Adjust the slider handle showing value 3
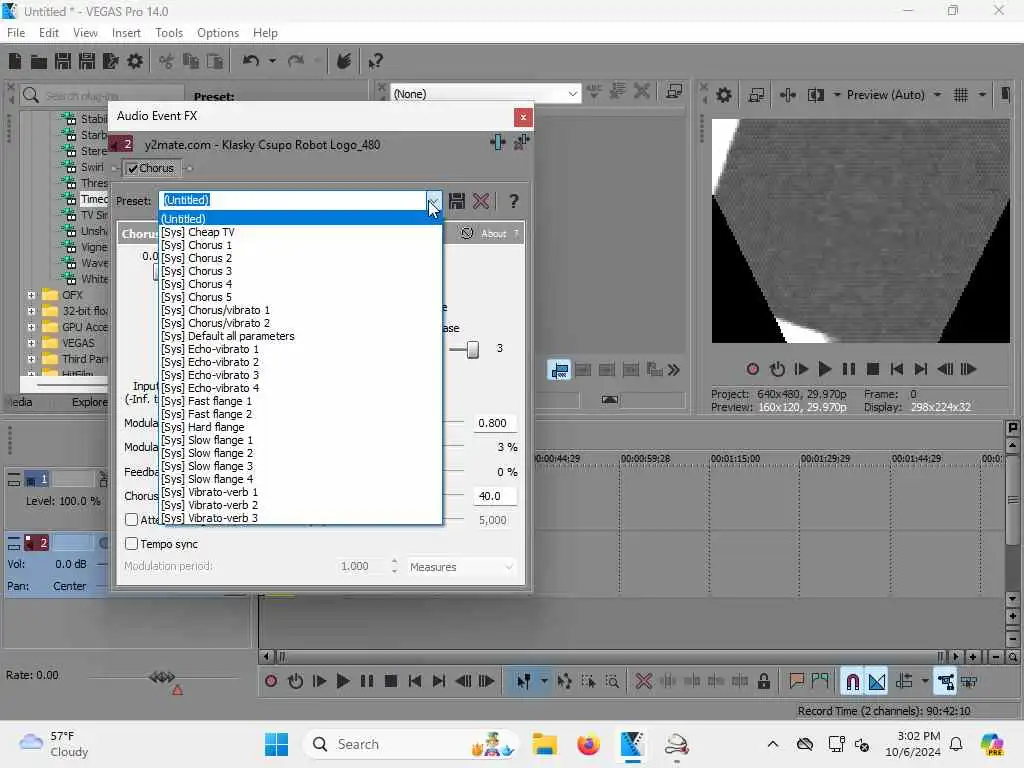Screen dimensions: 1024x768 click(x=473, y=349)
